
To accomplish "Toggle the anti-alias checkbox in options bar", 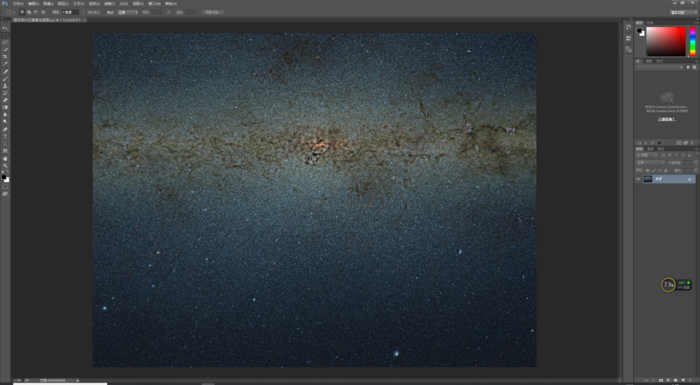I will [x=84, y=13].
